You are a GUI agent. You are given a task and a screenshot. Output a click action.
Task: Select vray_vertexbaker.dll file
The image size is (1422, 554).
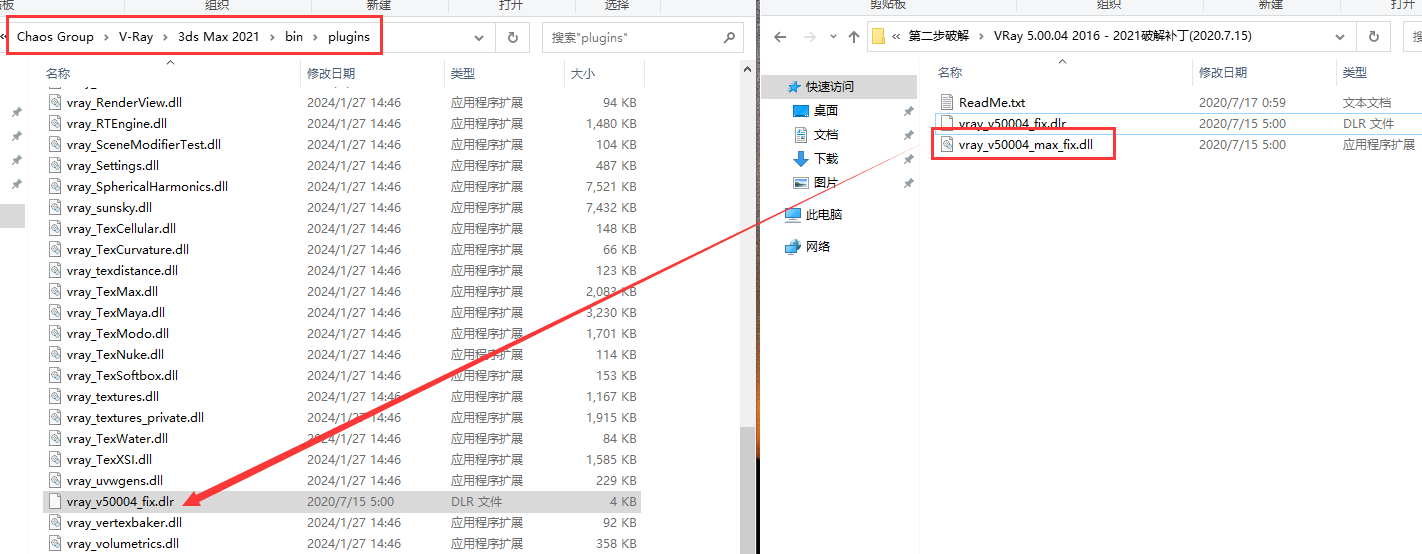click(342, 522)
